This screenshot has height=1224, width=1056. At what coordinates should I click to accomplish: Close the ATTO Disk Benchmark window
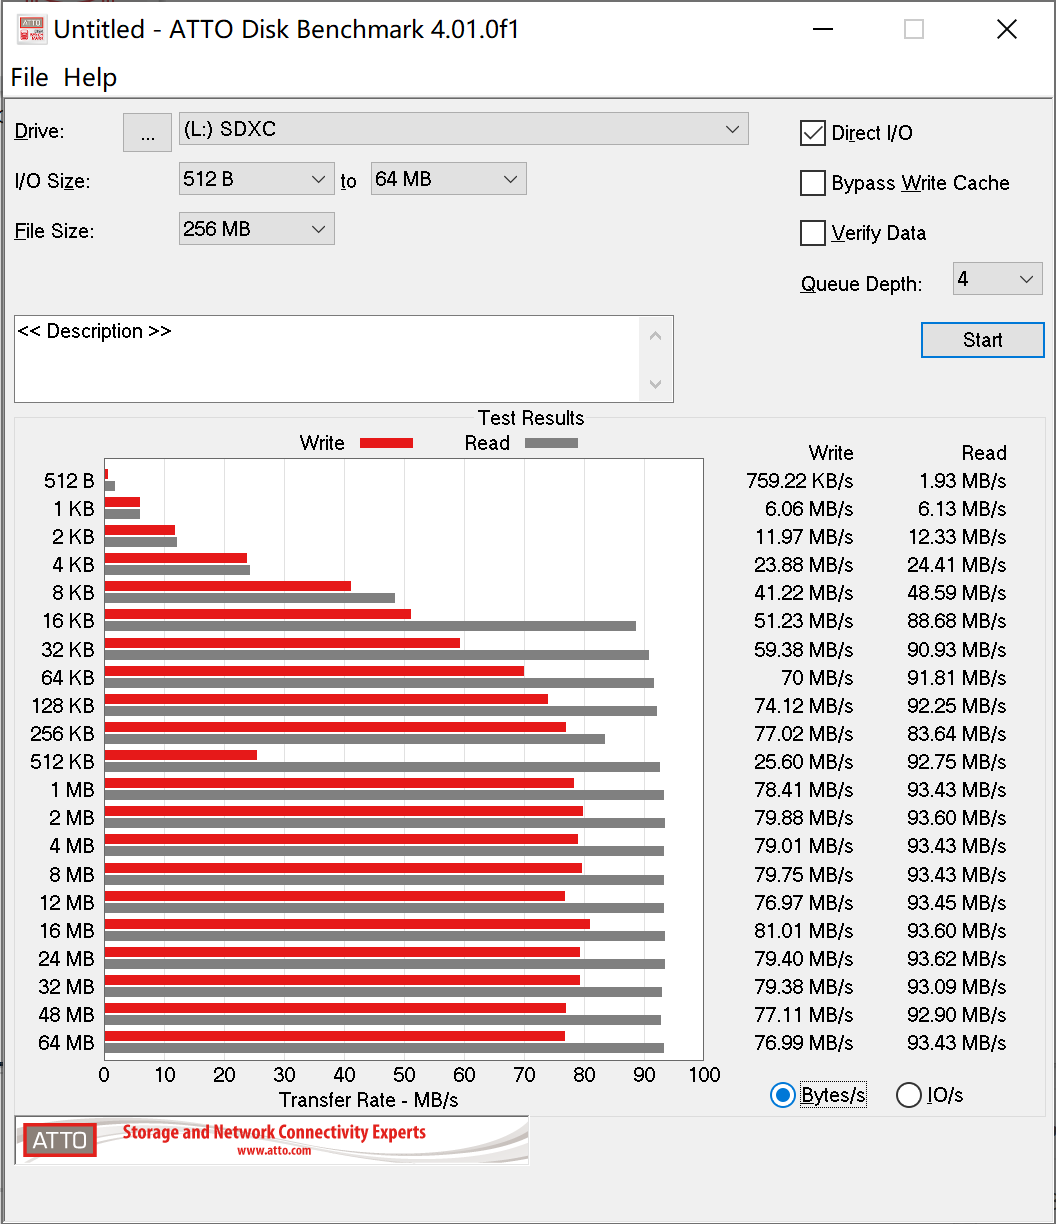(x=1007, y=29)
